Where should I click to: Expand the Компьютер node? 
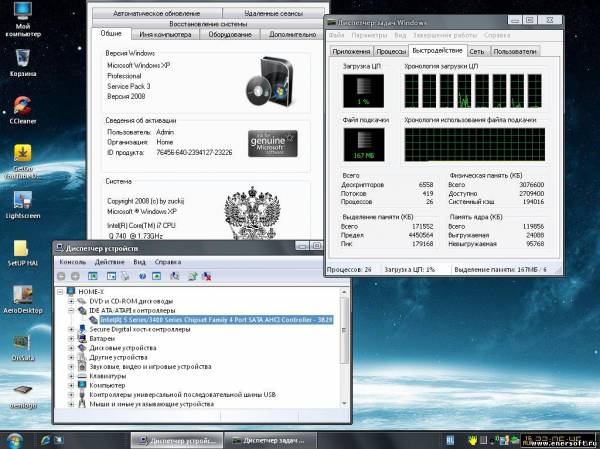71,385
